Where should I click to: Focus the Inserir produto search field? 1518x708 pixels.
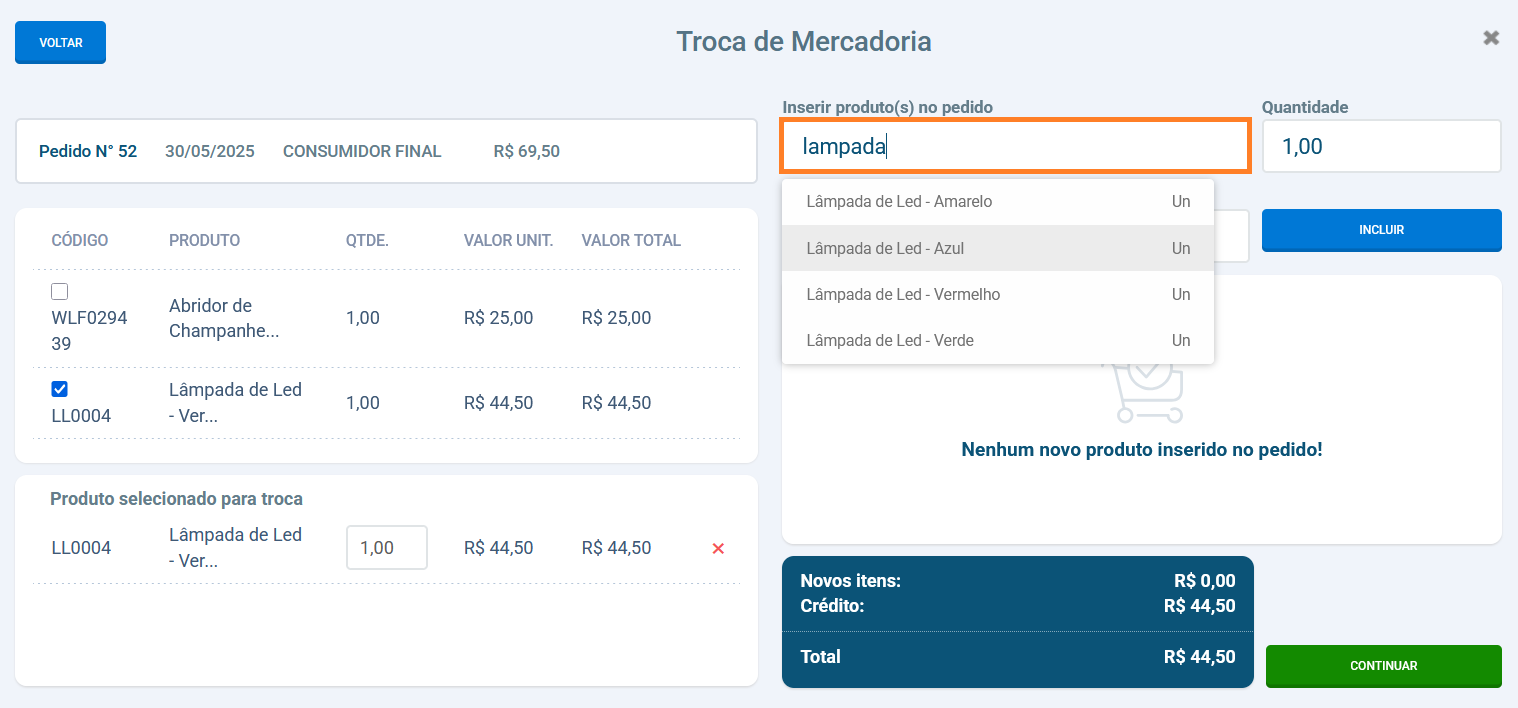tap(1015, 146)
